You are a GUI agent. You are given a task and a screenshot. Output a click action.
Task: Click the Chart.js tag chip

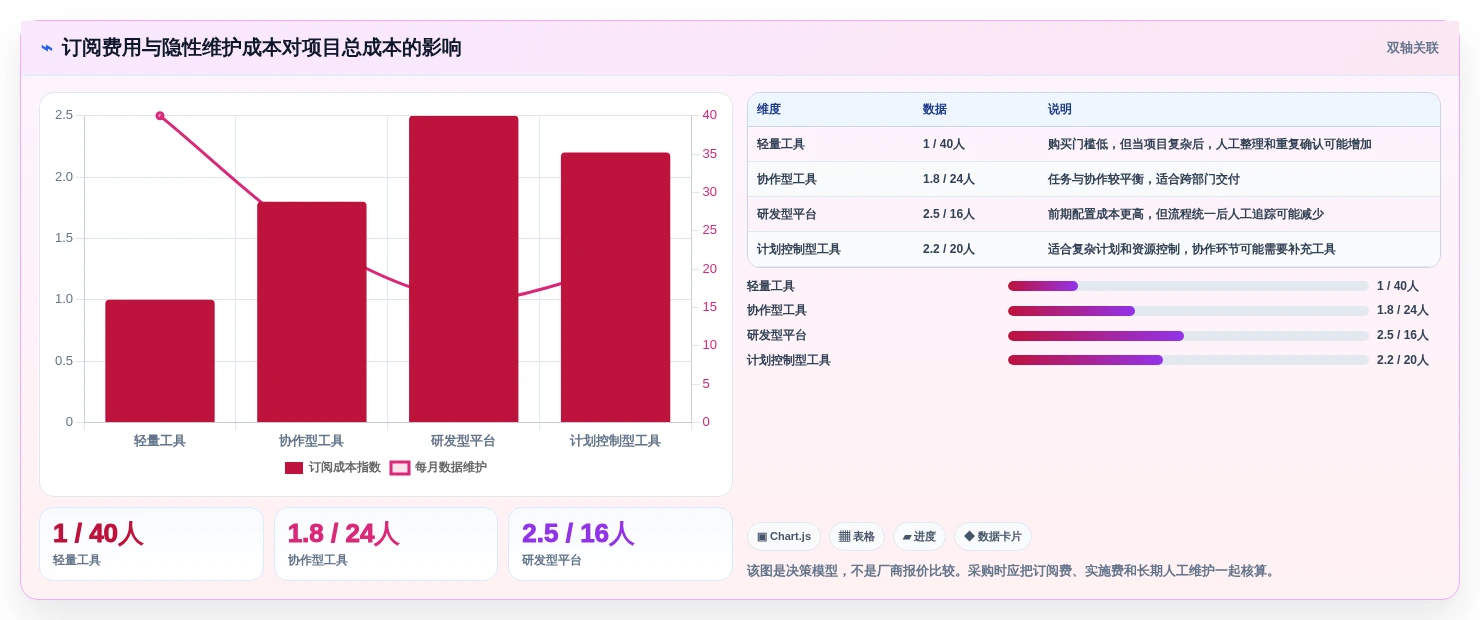tap(784, 537)
